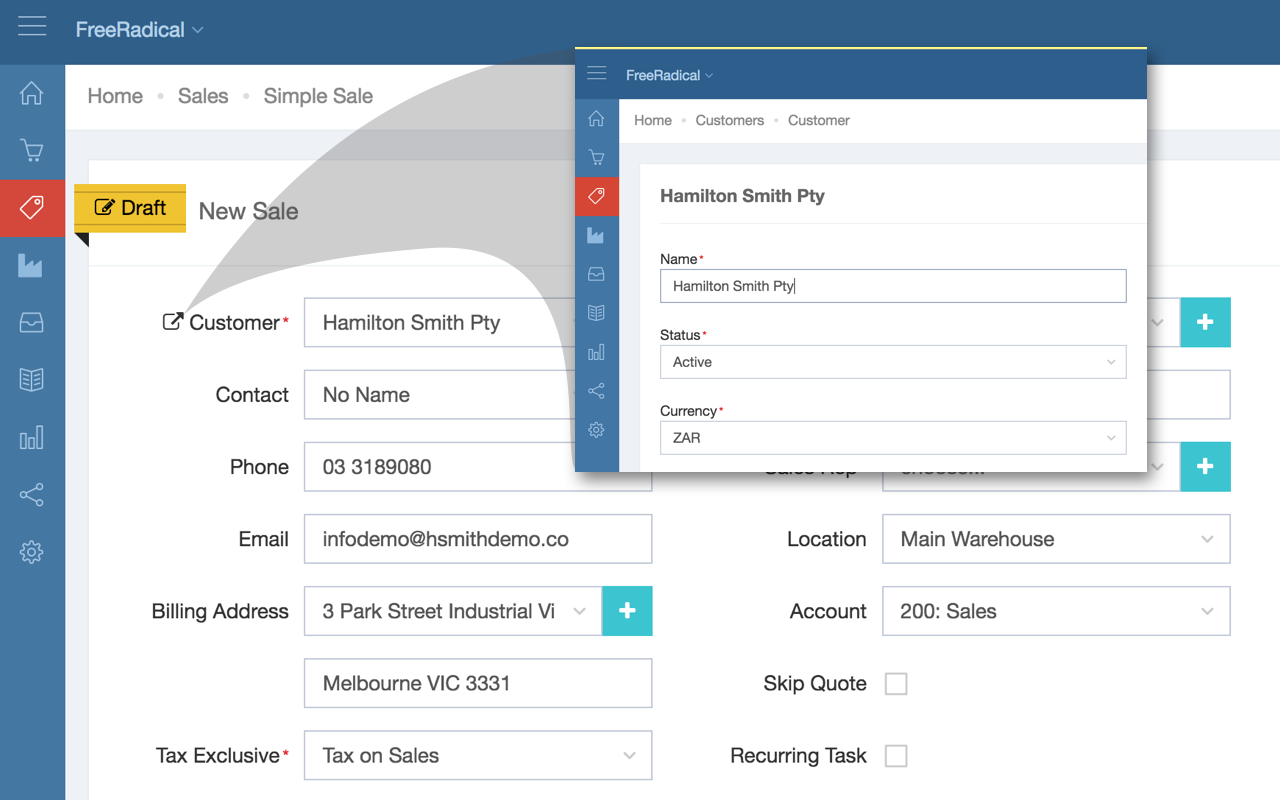Open the factory production sidebar icon
Screen dimensions: 1280x800
pyautogui.click(x=32, y=265)
